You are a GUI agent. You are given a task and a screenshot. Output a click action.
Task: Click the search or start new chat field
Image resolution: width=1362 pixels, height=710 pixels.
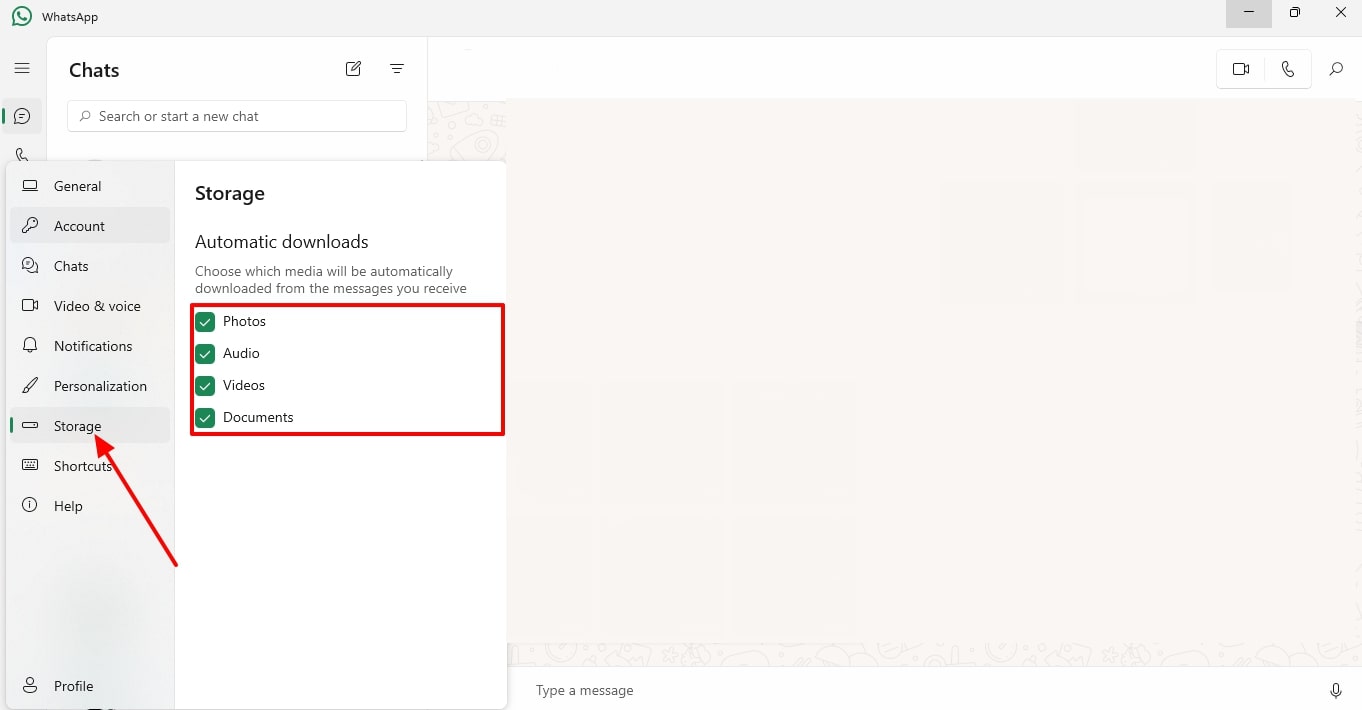[237, 116]
